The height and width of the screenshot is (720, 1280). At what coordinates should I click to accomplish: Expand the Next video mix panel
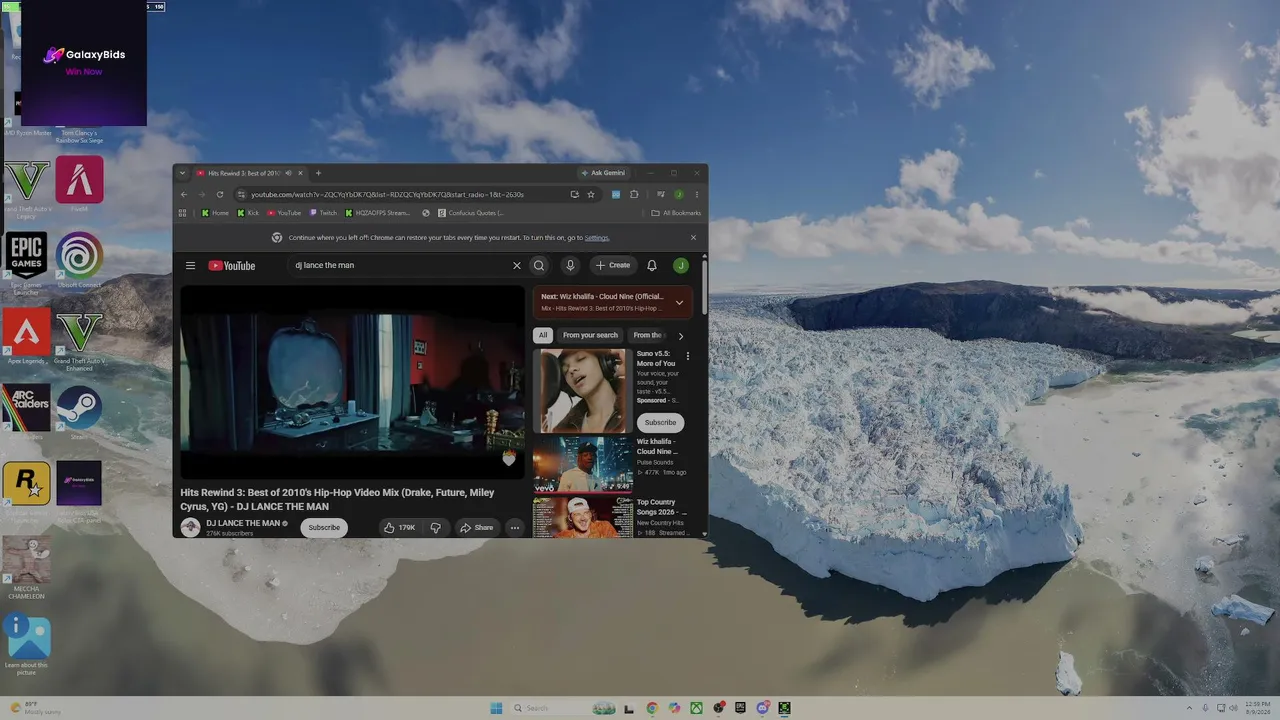coord(679,302)
